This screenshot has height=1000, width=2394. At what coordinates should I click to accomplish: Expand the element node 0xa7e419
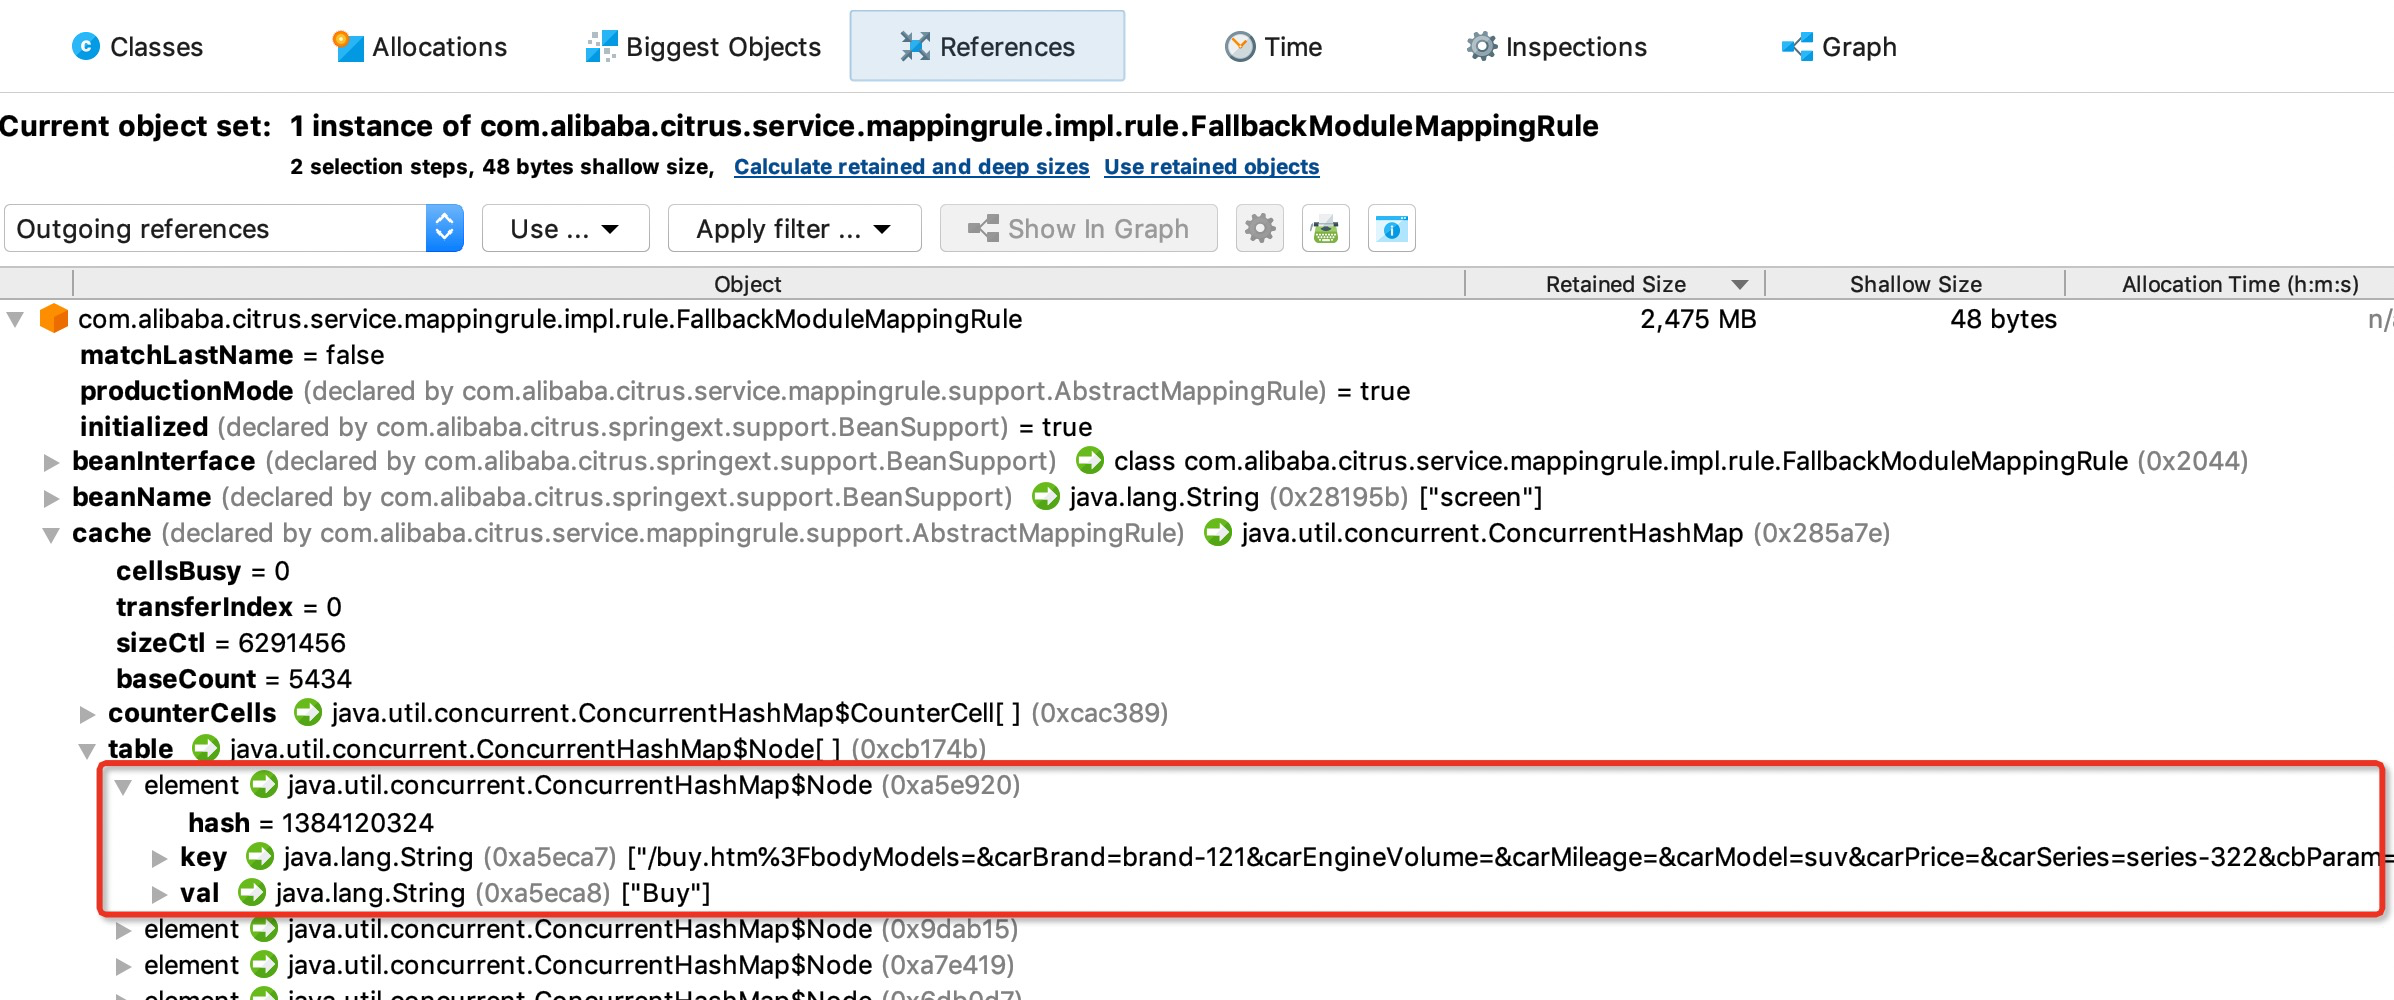pos(123,967)
